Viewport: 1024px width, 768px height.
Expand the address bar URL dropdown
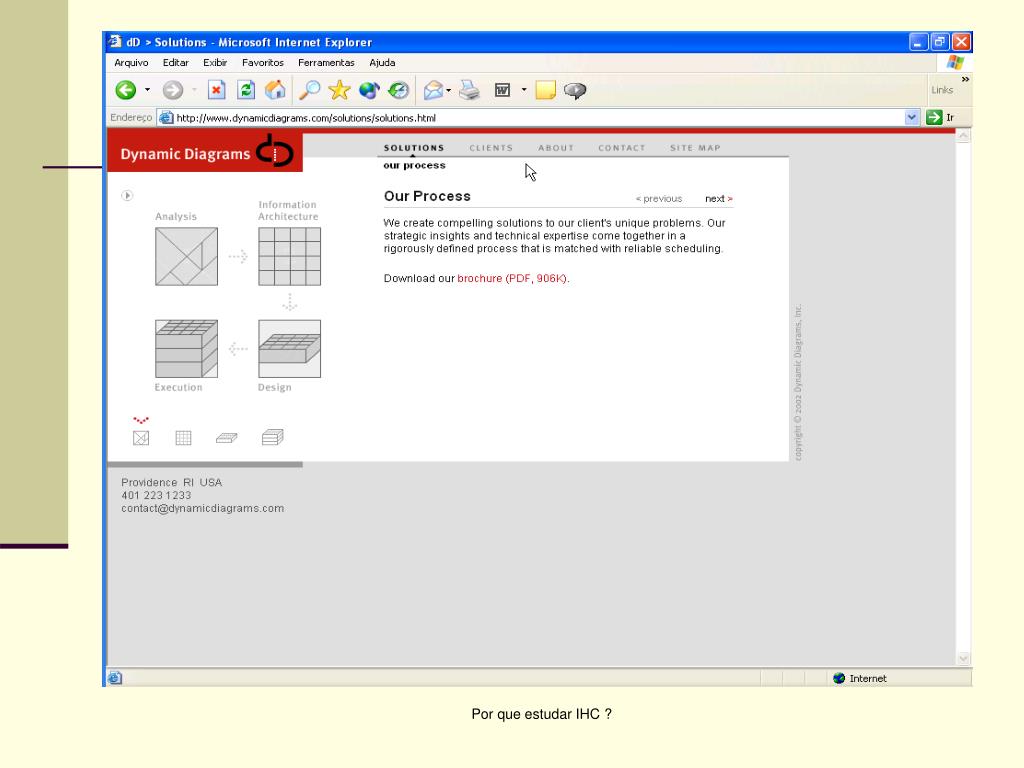(912, 118)
